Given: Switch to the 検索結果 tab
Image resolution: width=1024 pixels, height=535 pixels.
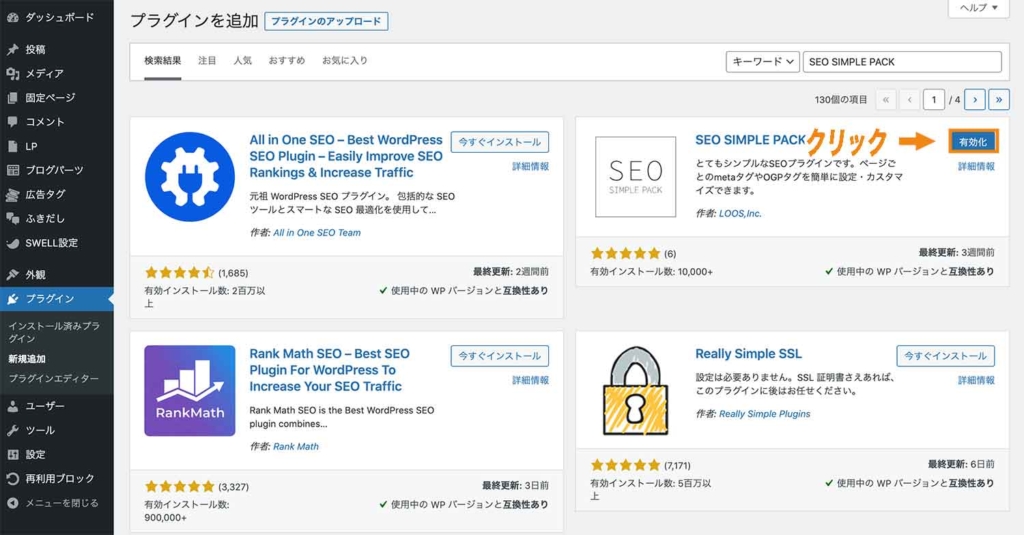Looking at the screenshot, I should pyautogui.click(x=163, y=61).
